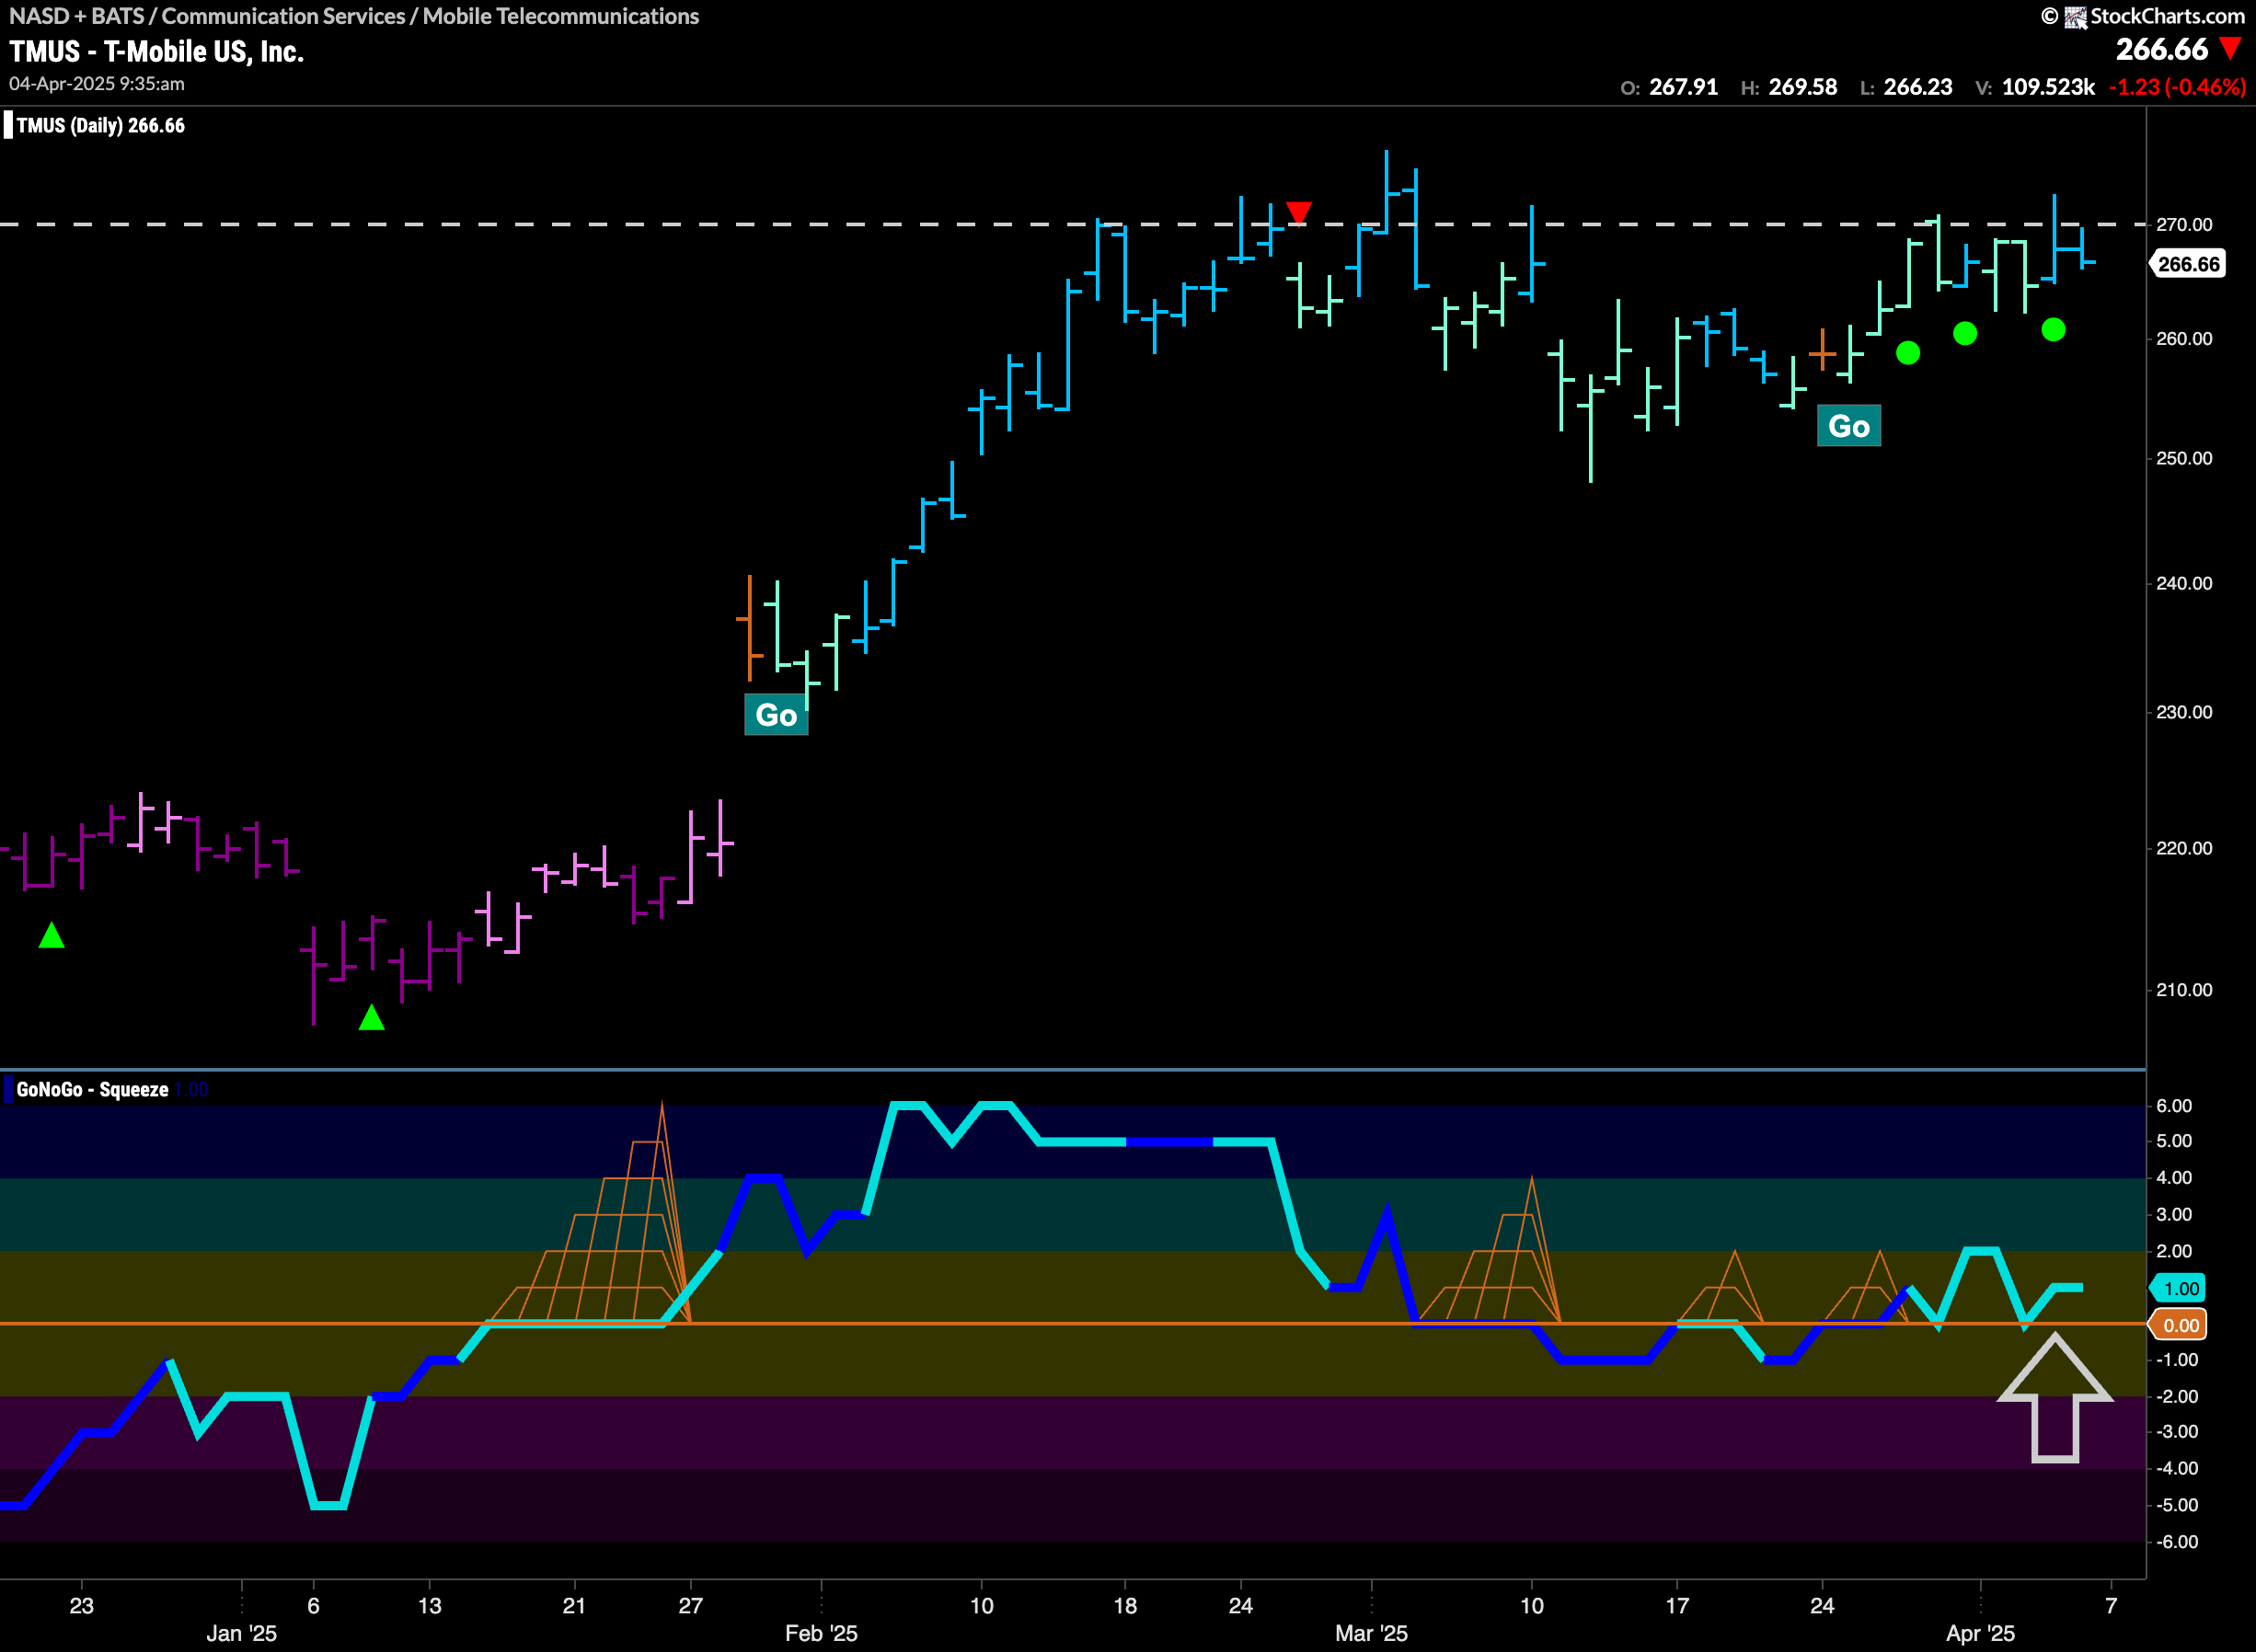The image size is (2256, 1652).
Task: Click the volume value 109.523k
Action: pos(2047,87)
